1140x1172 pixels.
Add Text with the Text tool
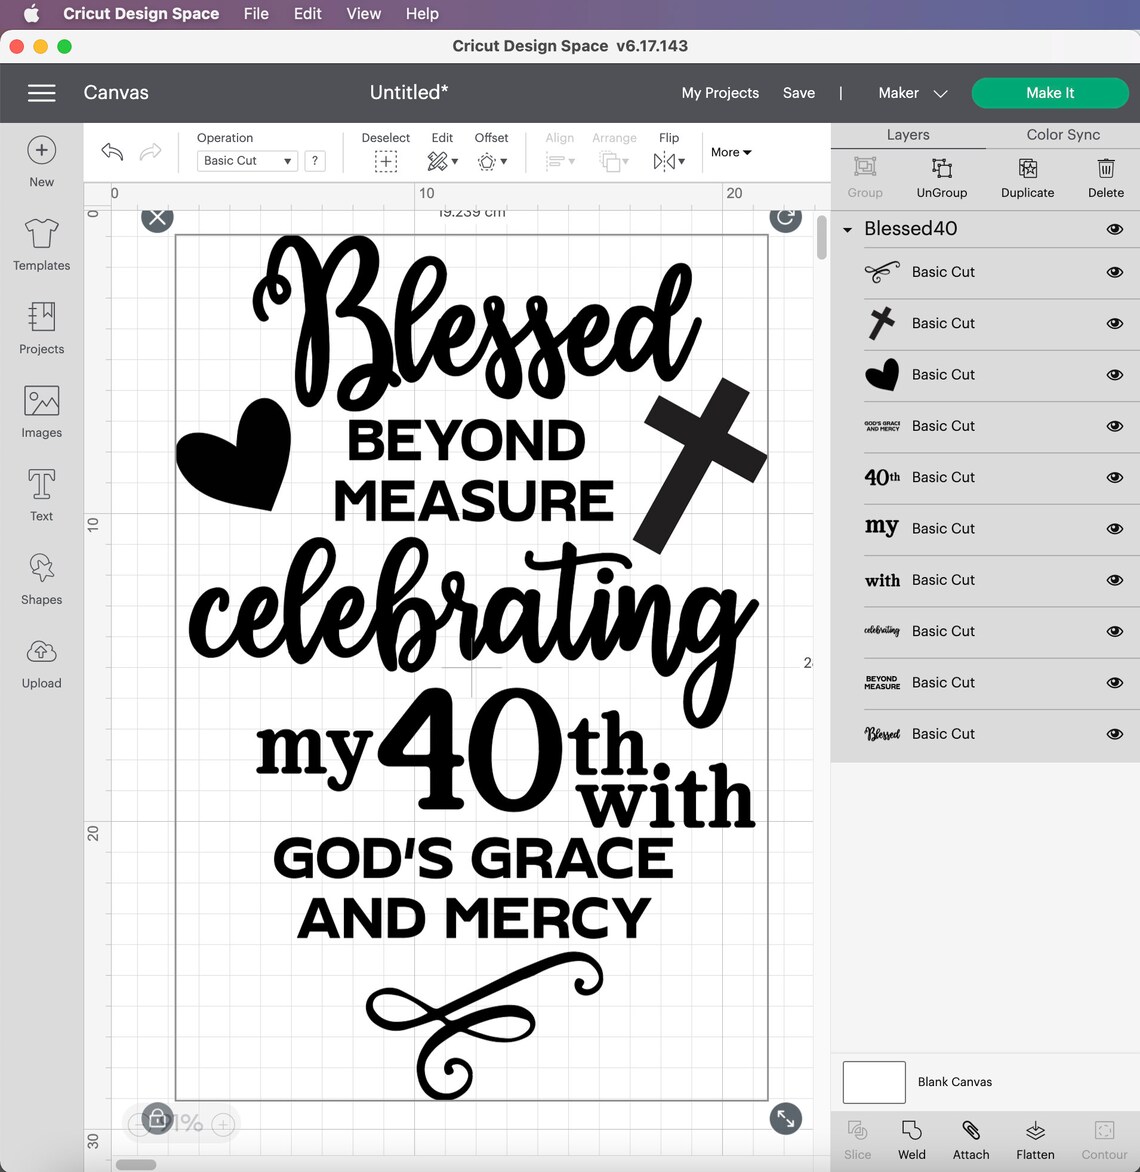tap(41, 495)
